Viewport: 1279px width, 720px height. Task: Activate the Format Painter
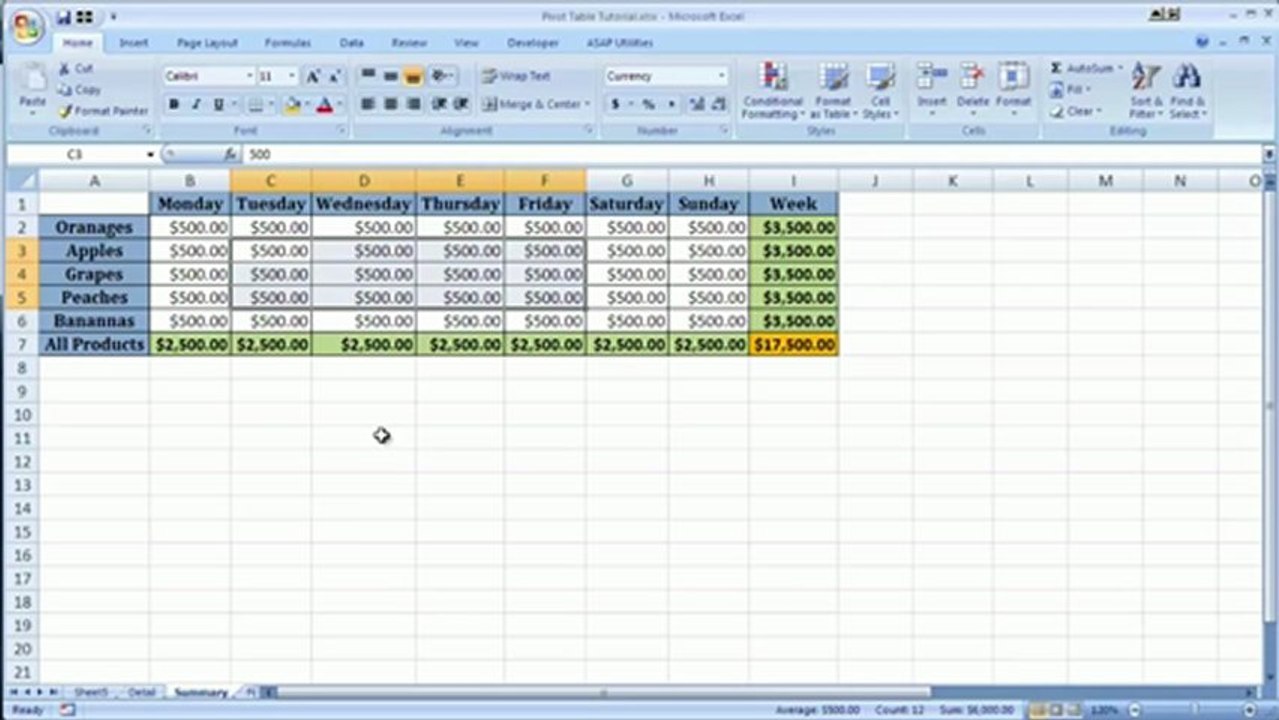coord(102,111)
